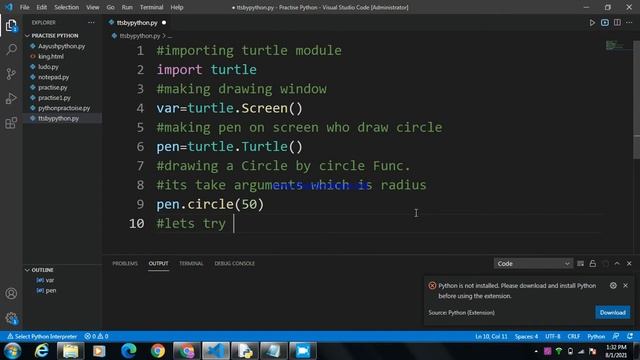Click UTF-8 encoding in status bar

(x=553, y=336)
